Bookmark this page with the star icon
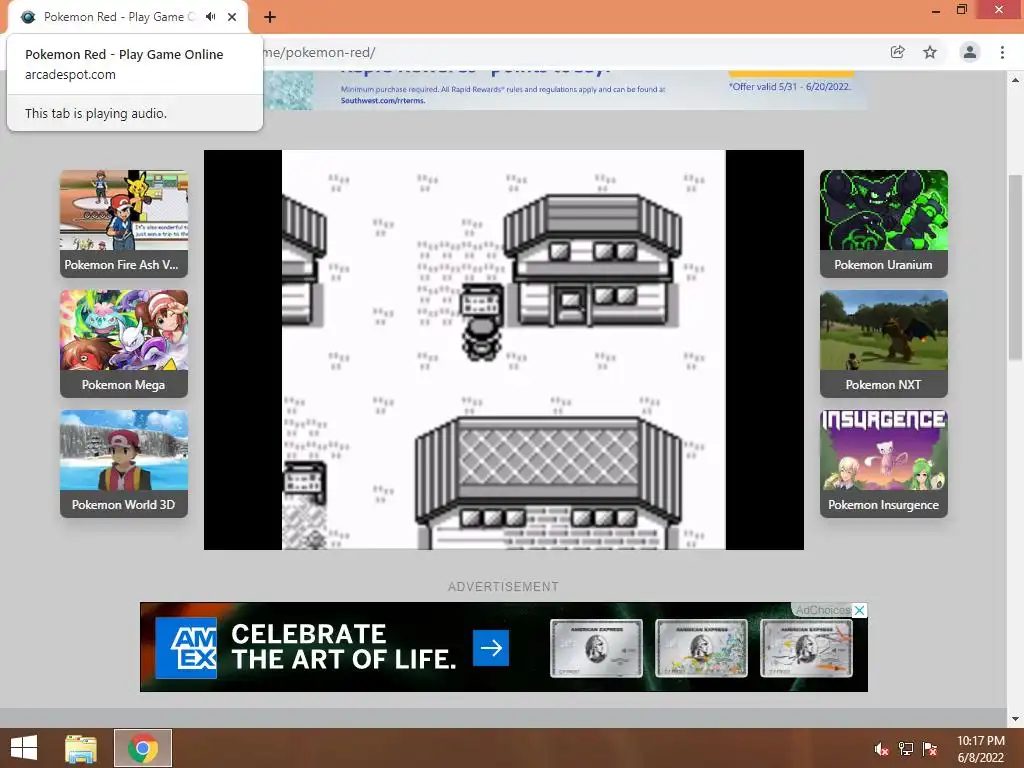 930,52
